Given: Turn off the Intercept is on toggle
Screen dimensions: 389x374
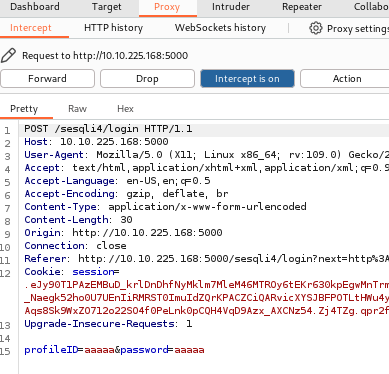Looking at the screenshot, I should (247, 79).
